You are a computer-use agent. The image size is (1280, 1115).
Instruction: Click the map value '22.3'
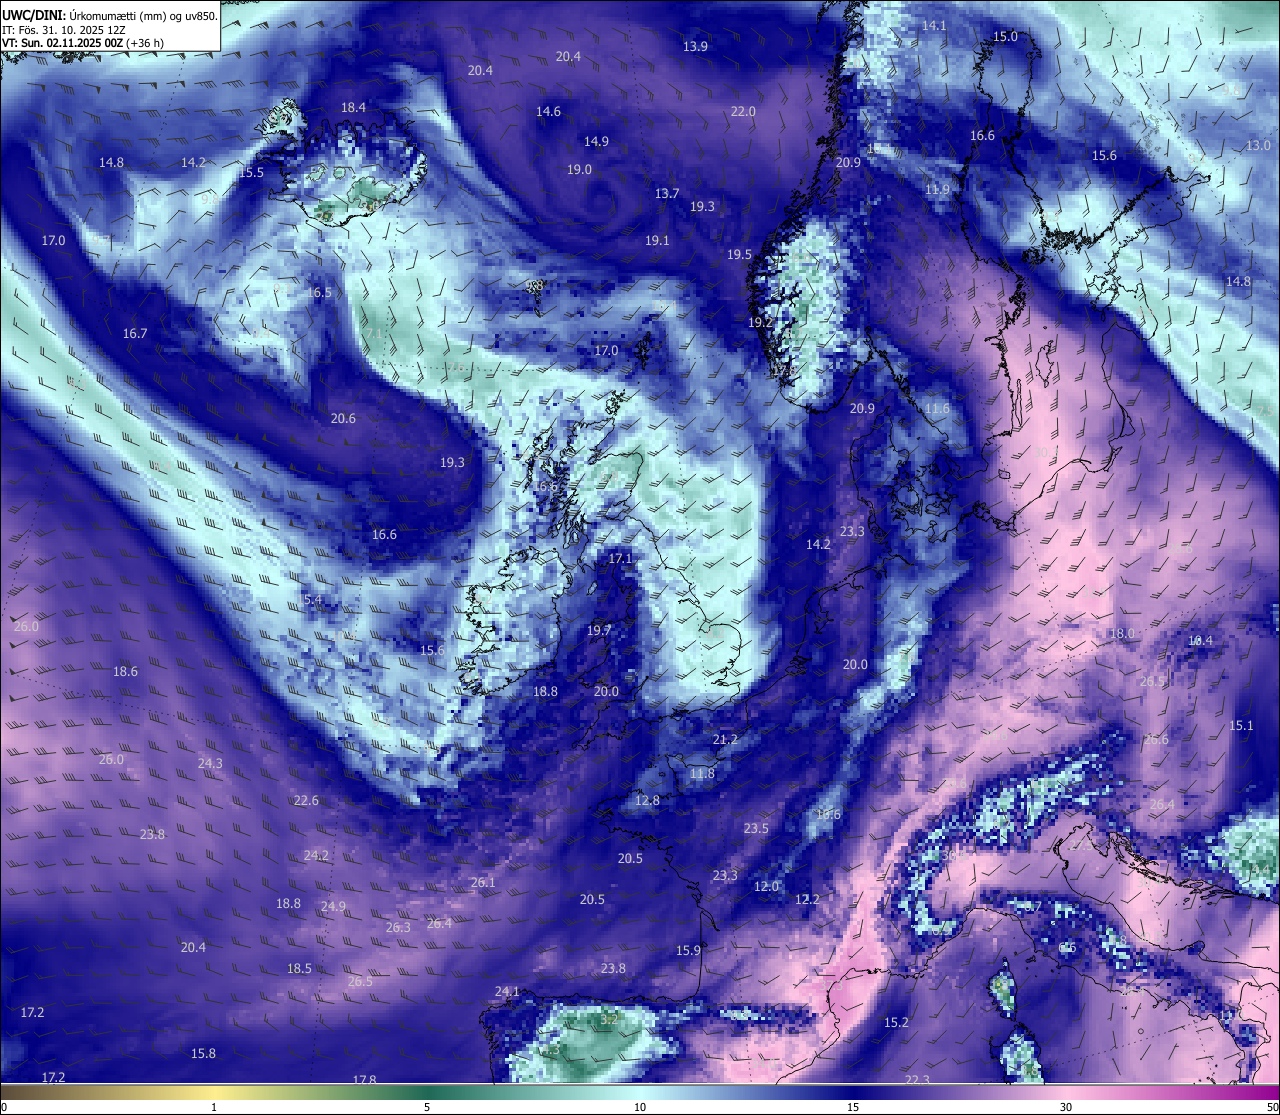(917, 1080)
